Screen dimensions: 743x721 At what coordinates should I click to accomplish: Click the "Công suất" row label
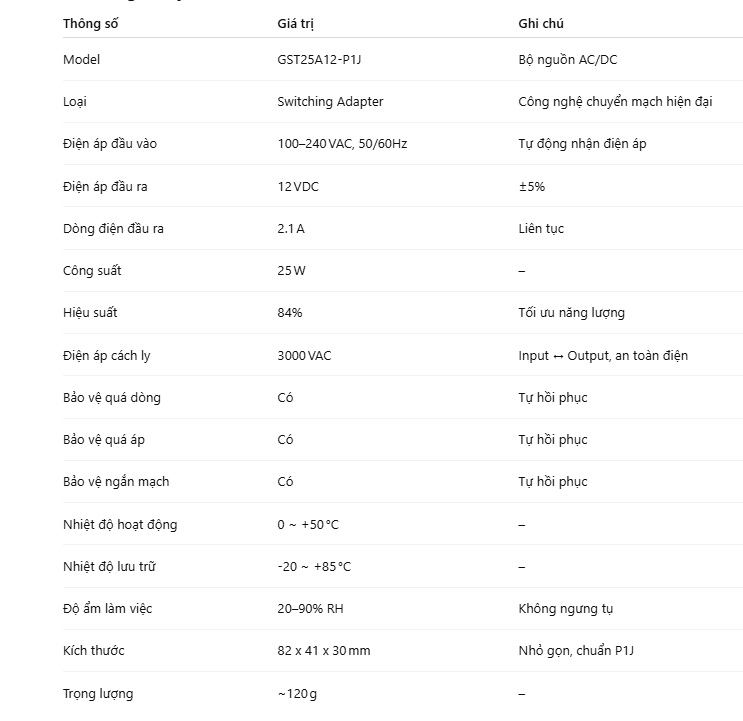(92, 271)
